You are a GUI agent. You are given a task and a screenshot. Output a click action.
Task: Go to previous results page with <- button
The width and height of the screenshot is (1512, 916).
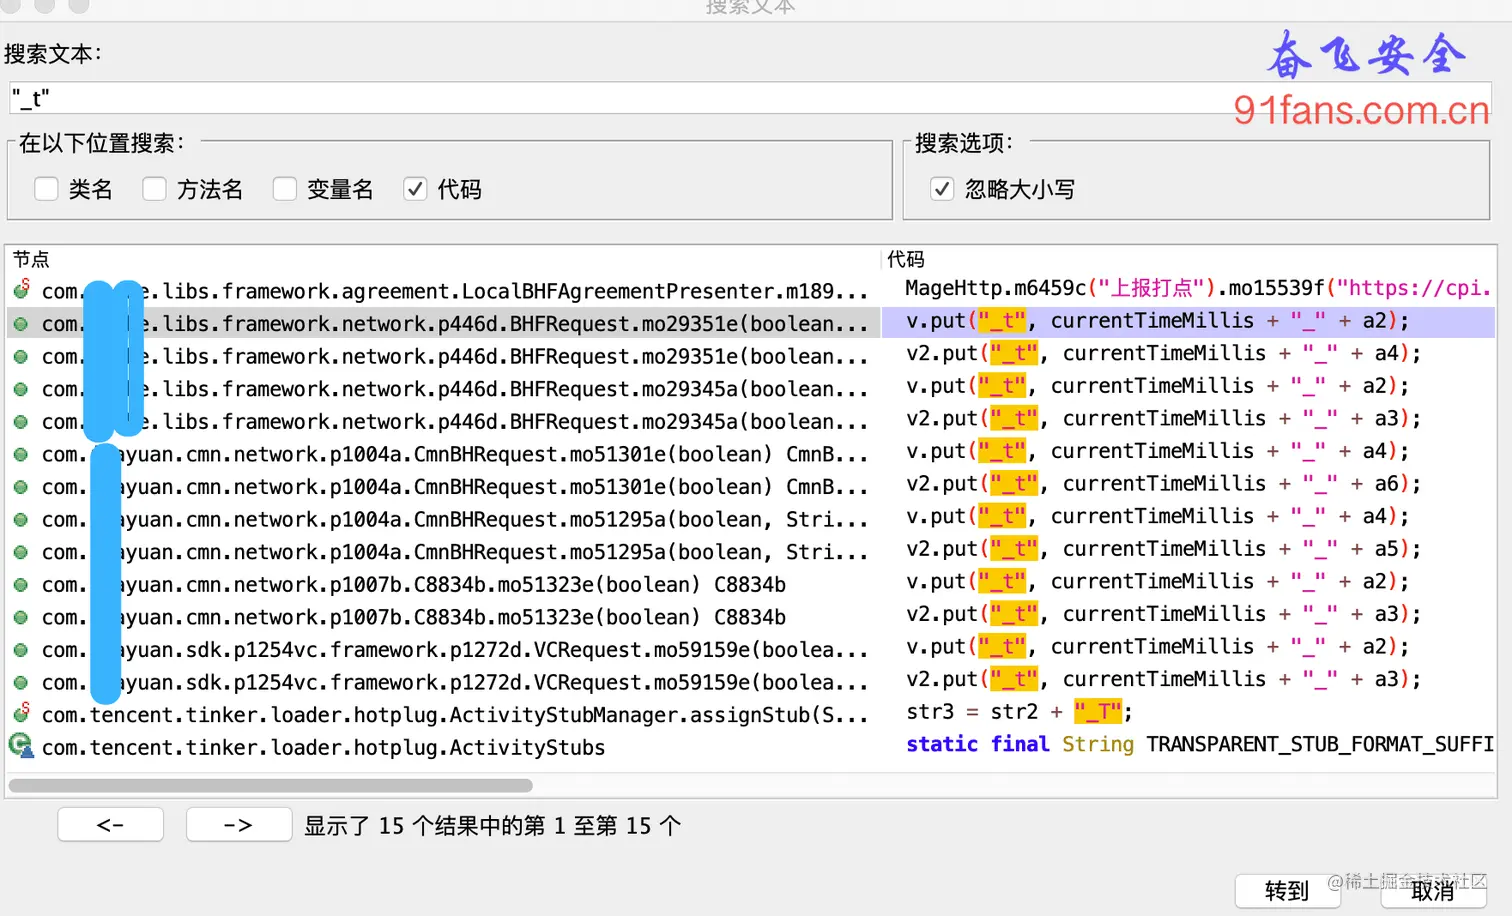tap(110, 825)
